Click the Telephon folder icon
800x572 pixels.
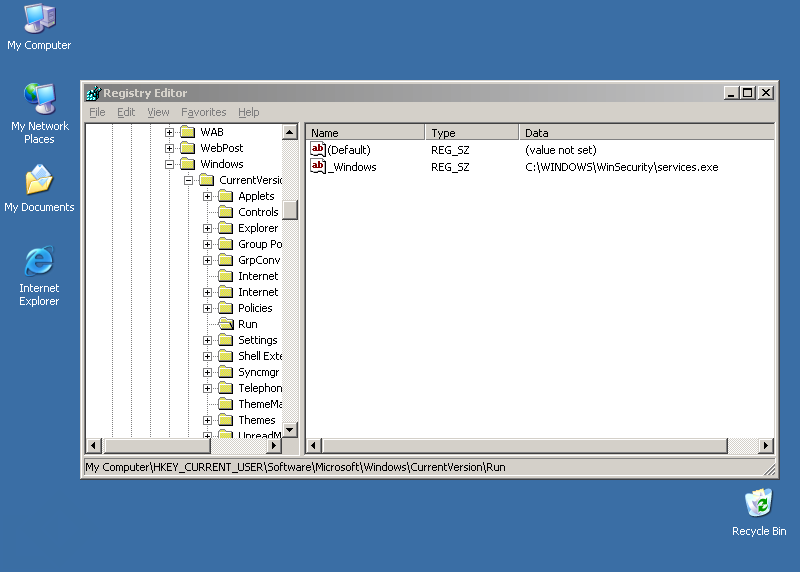pos(226,388)
